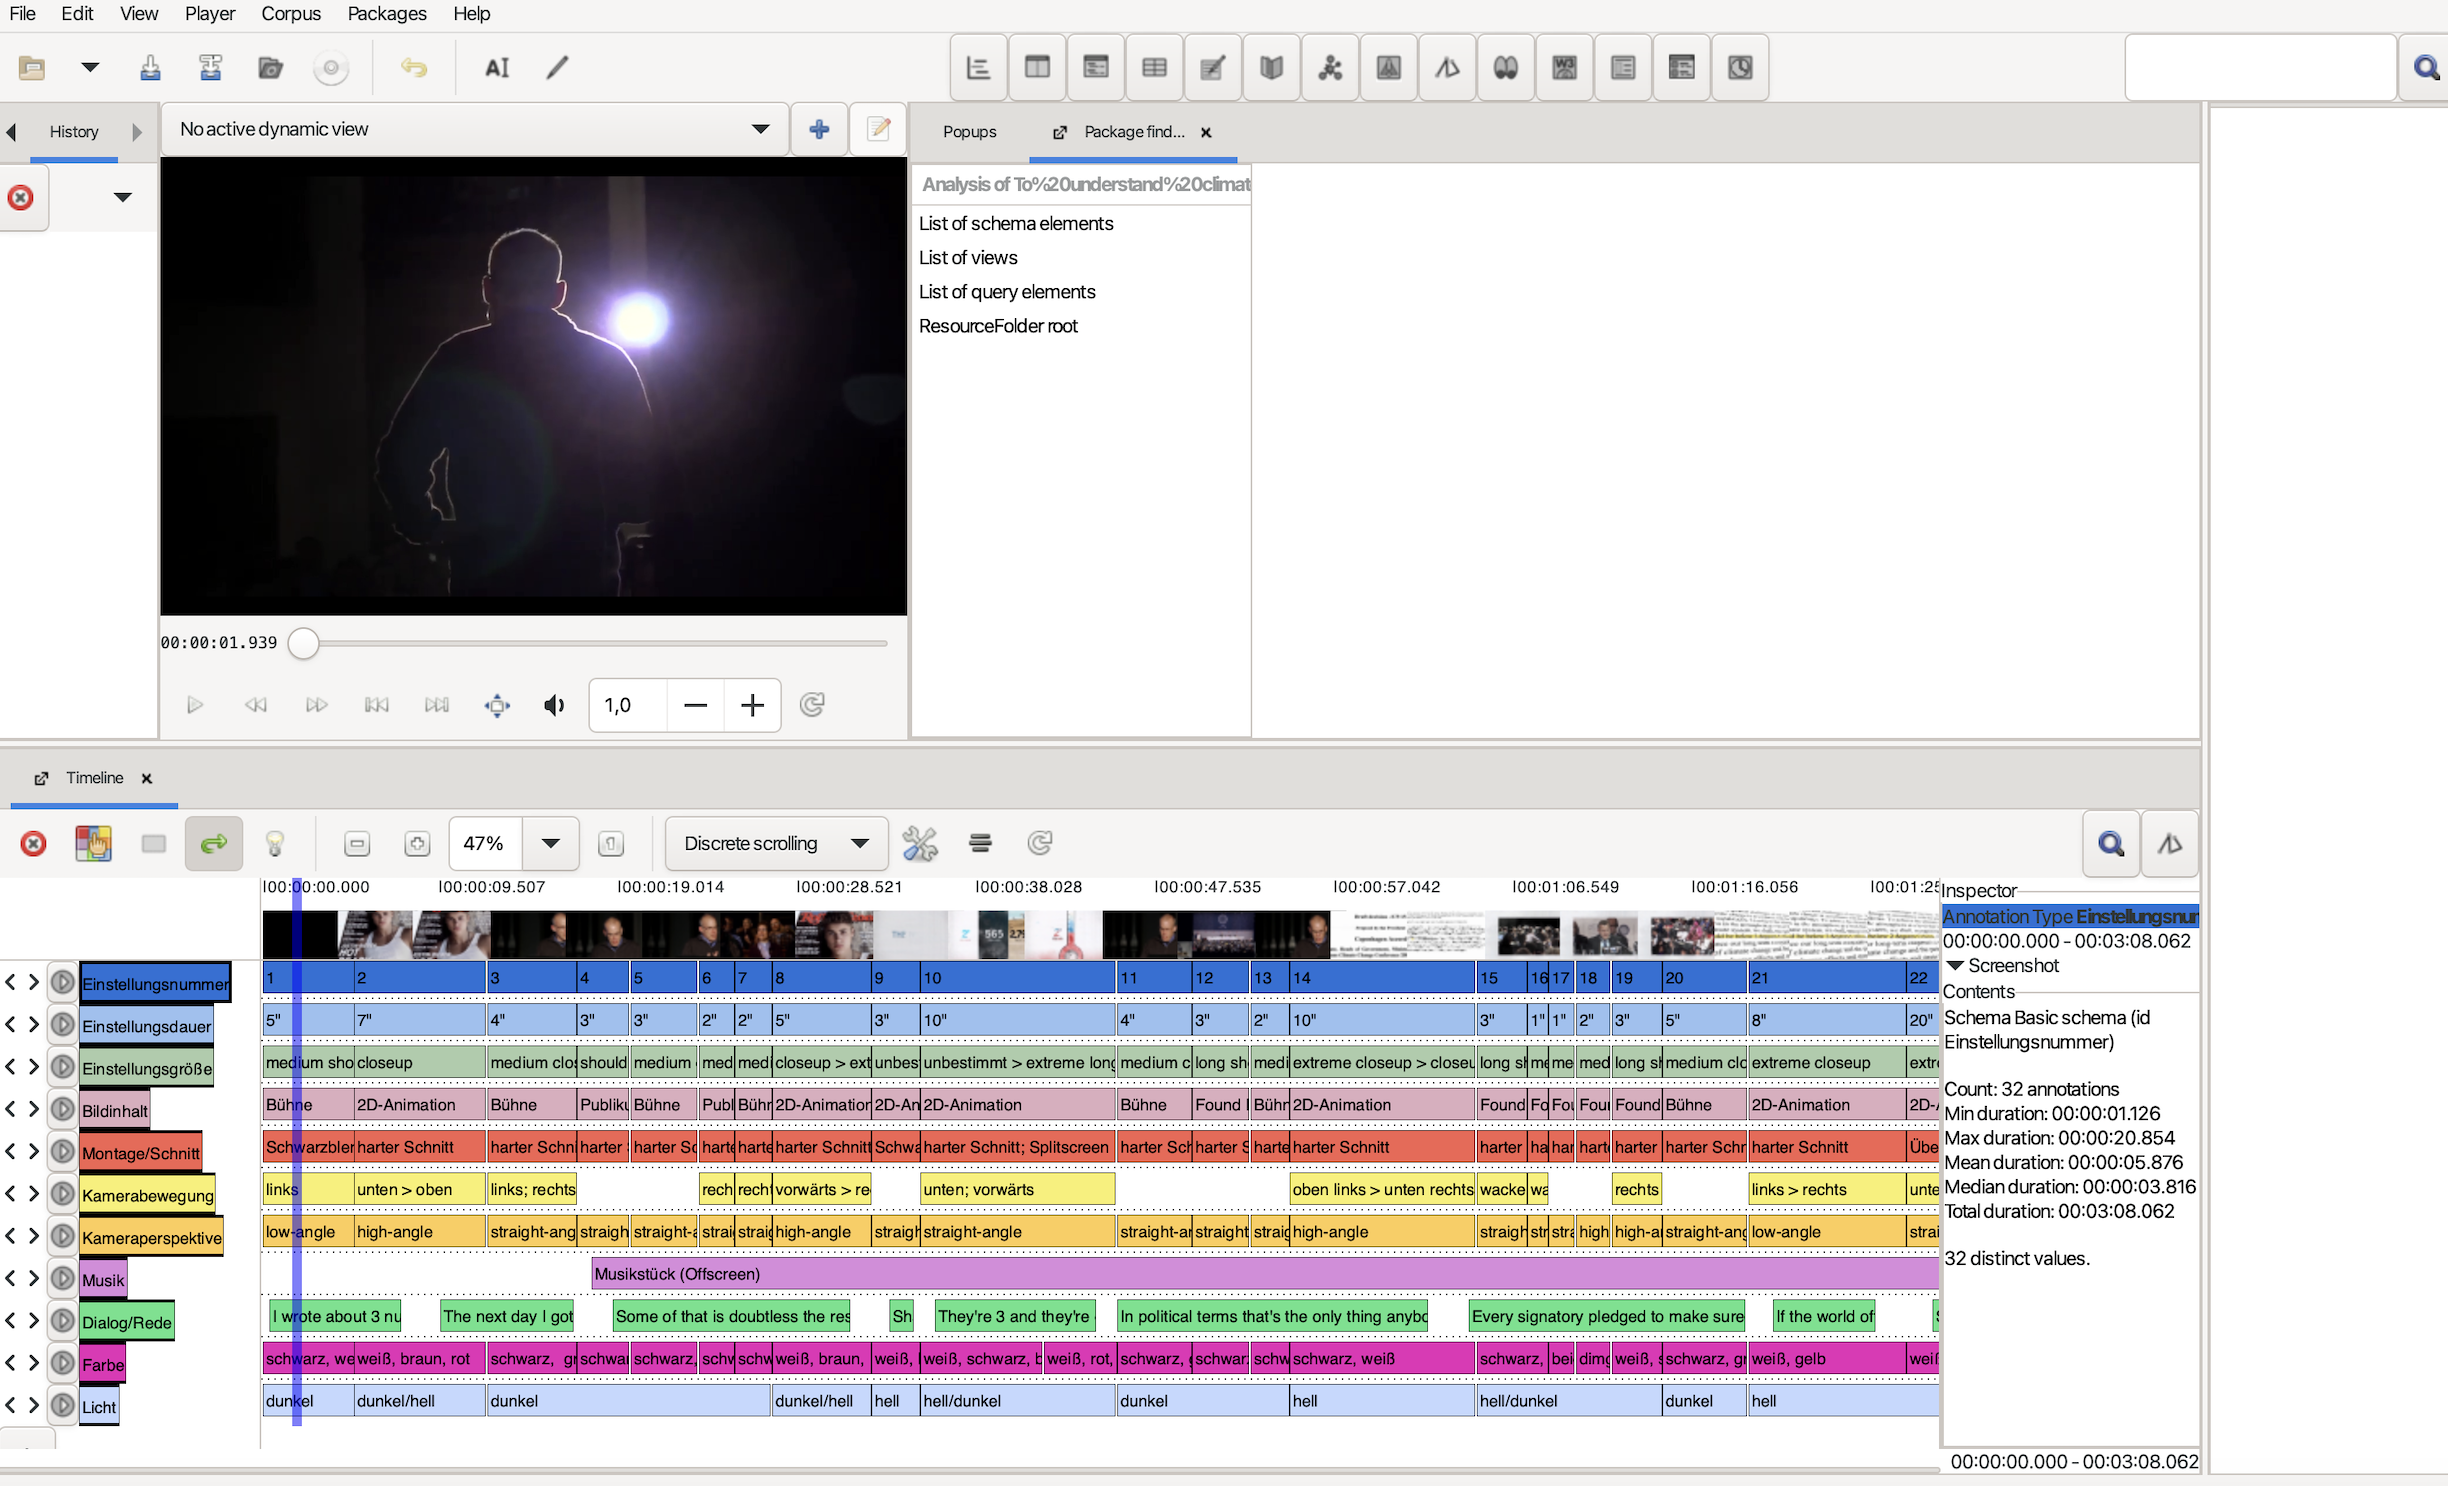Change the 'Discrete scrolling' mode

click(x=775, y=843)
